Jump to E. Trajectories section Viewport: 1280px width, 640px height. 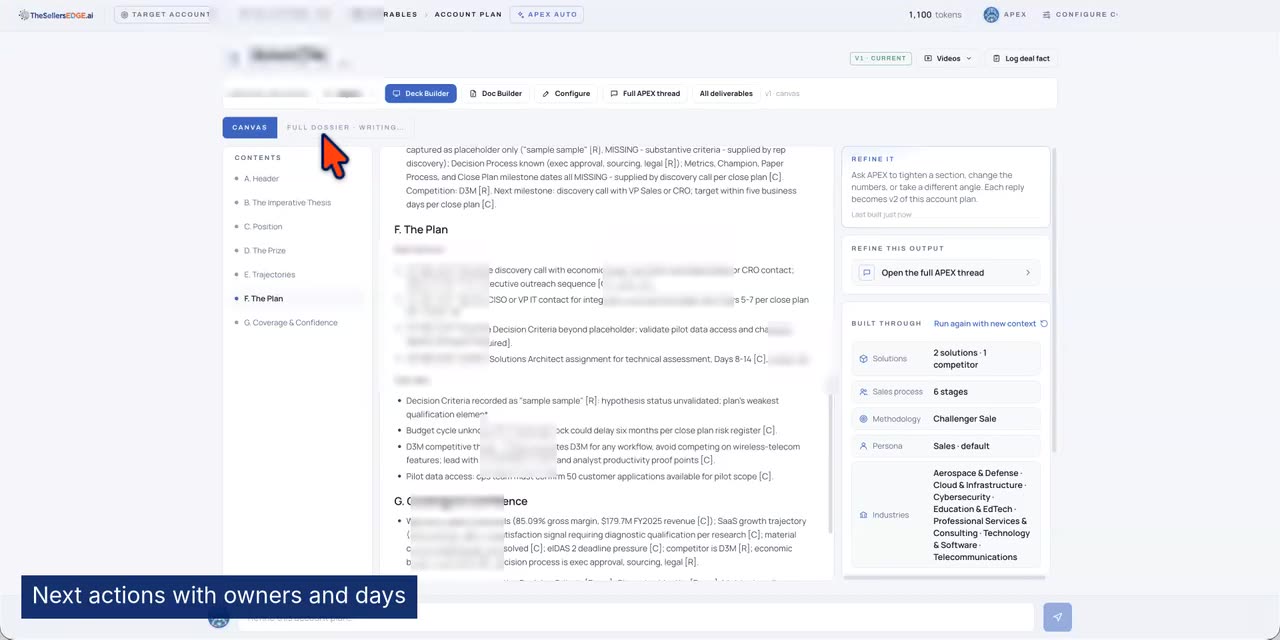coord(269,274)
